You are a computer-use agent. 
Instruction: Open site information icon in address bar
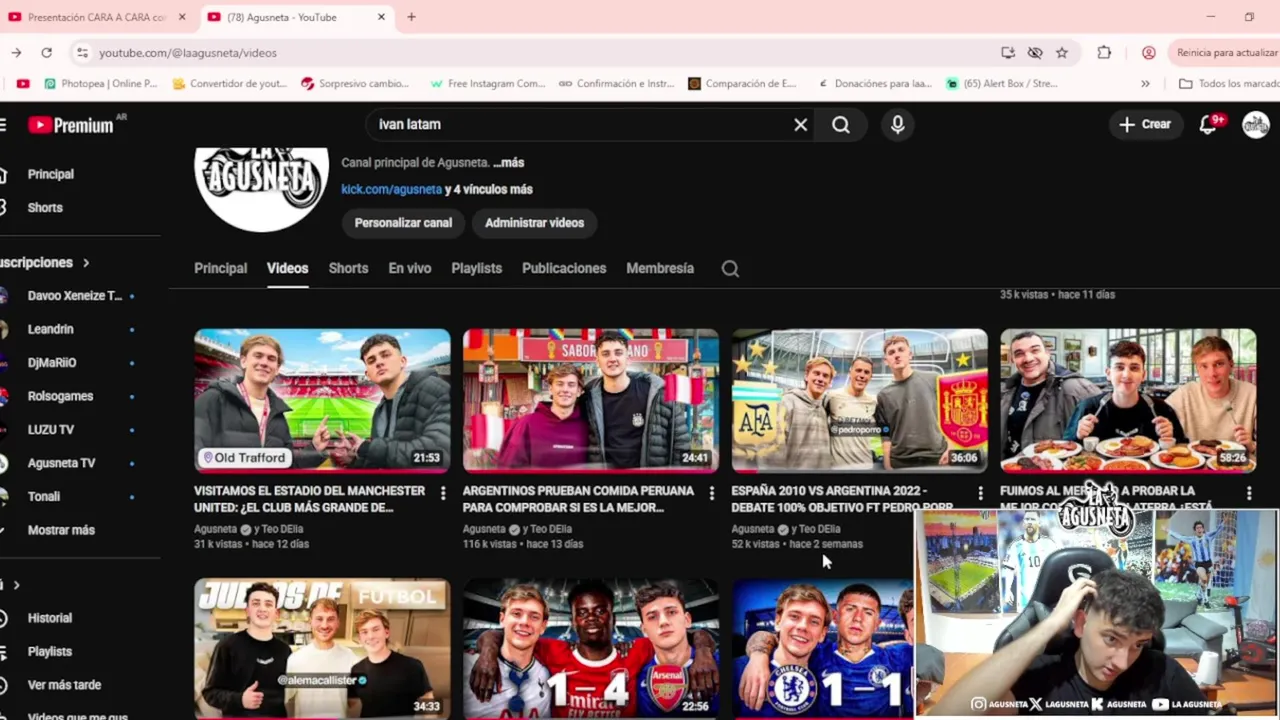pyautogui.click(x=82, y=53)
